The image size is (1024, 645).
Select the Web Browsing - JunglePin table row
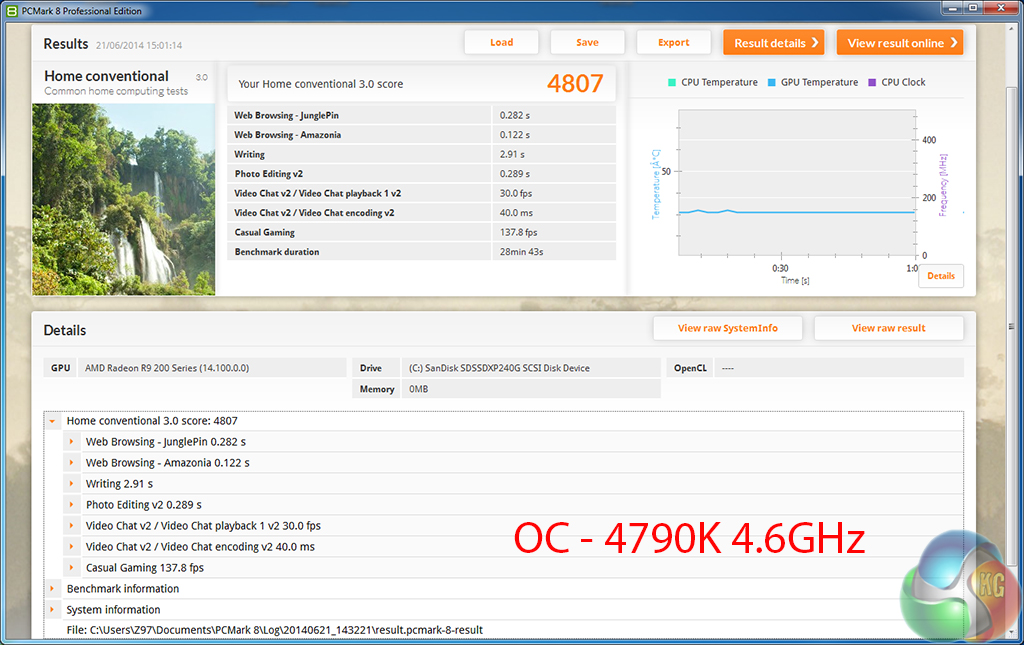421,115
